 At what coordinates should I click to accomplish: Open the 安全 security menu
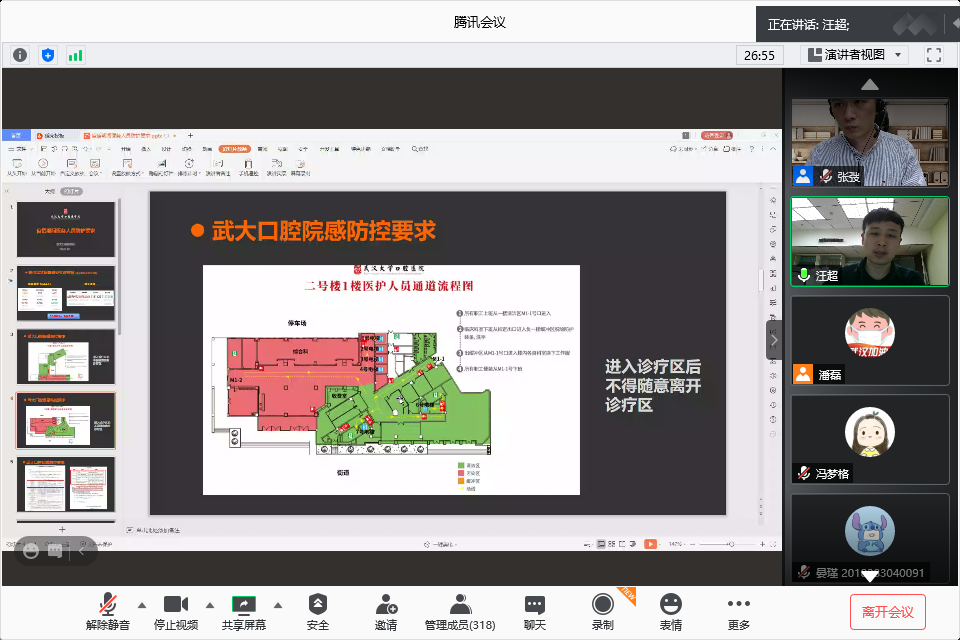(x=318, y=612)
